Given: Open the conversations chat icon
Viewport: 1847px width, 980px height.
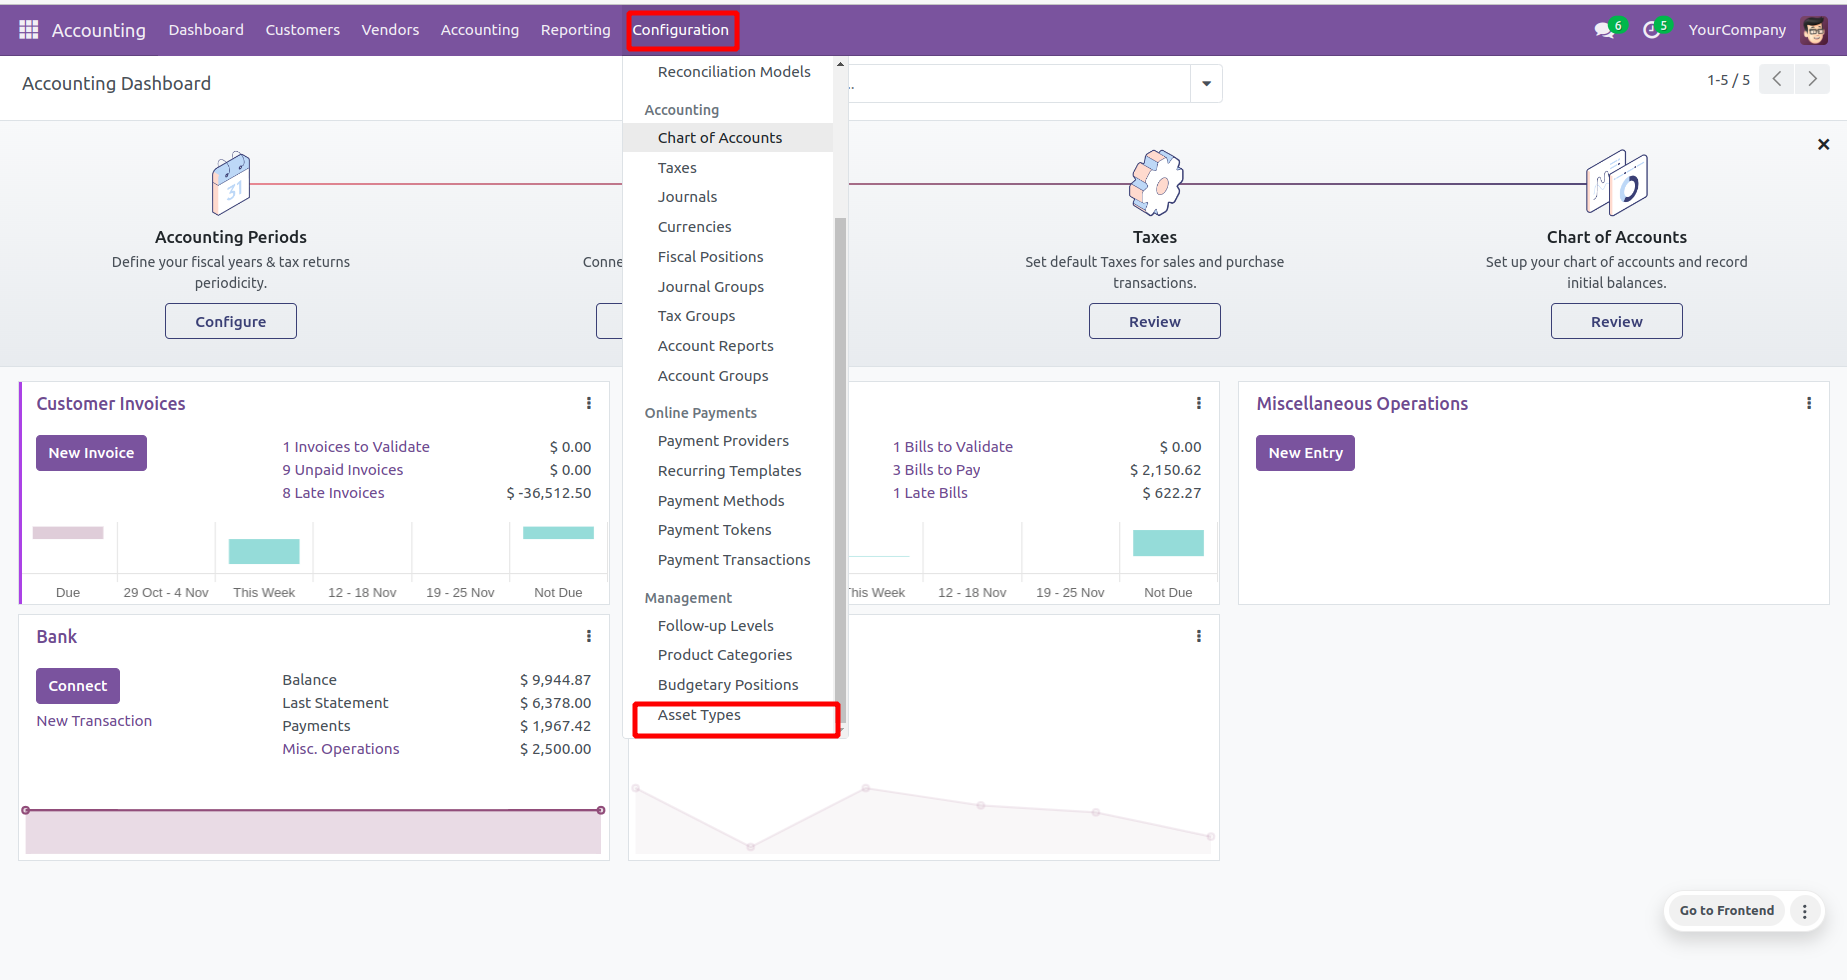Looking at the screenshot, I should (1604, 30).
